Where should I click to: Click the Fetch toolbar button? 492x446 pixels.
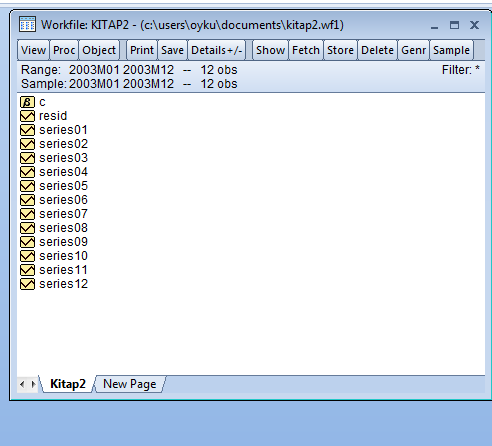(x=306, y=50)
